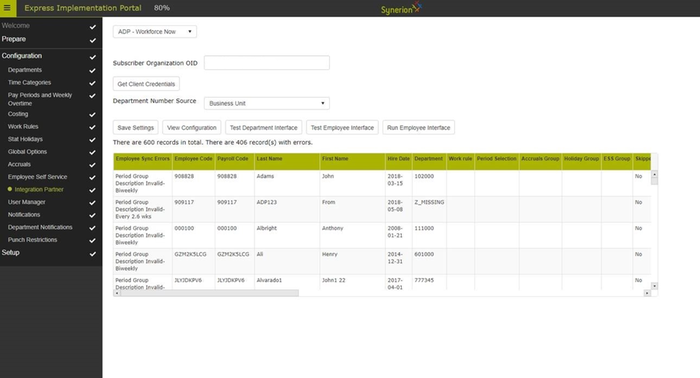Screen dimensions: 700x378
Task: Click the table's right scroll arrow
Action: point(647,293)
